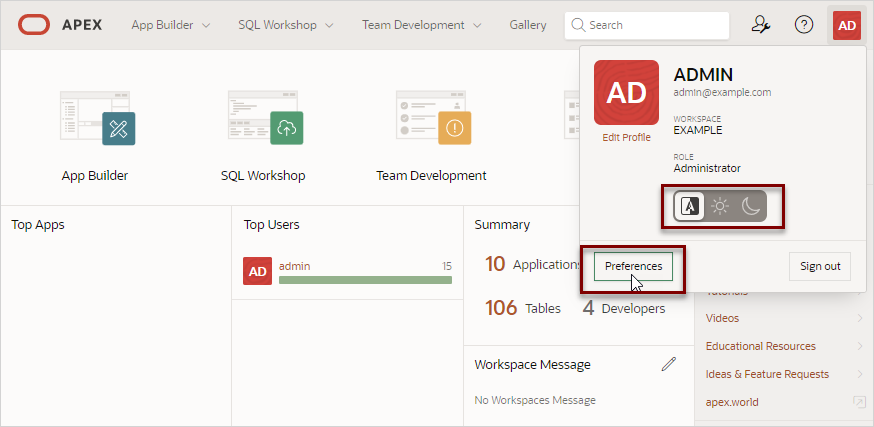Click the admin user link in Top Users

pos(294,266)
